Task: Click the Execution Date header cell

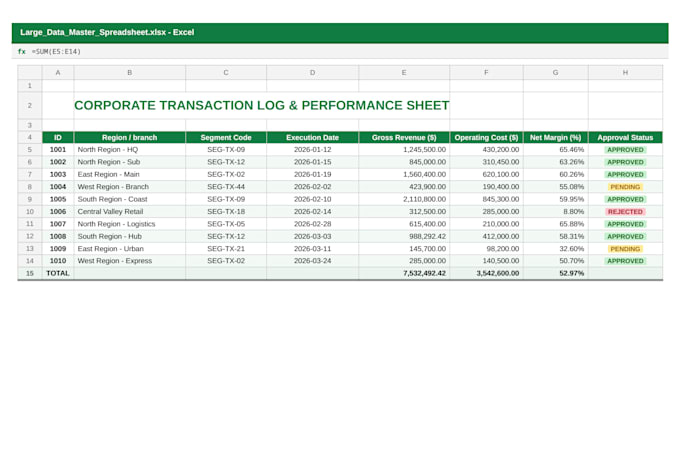Action: (x=312, y=138)
